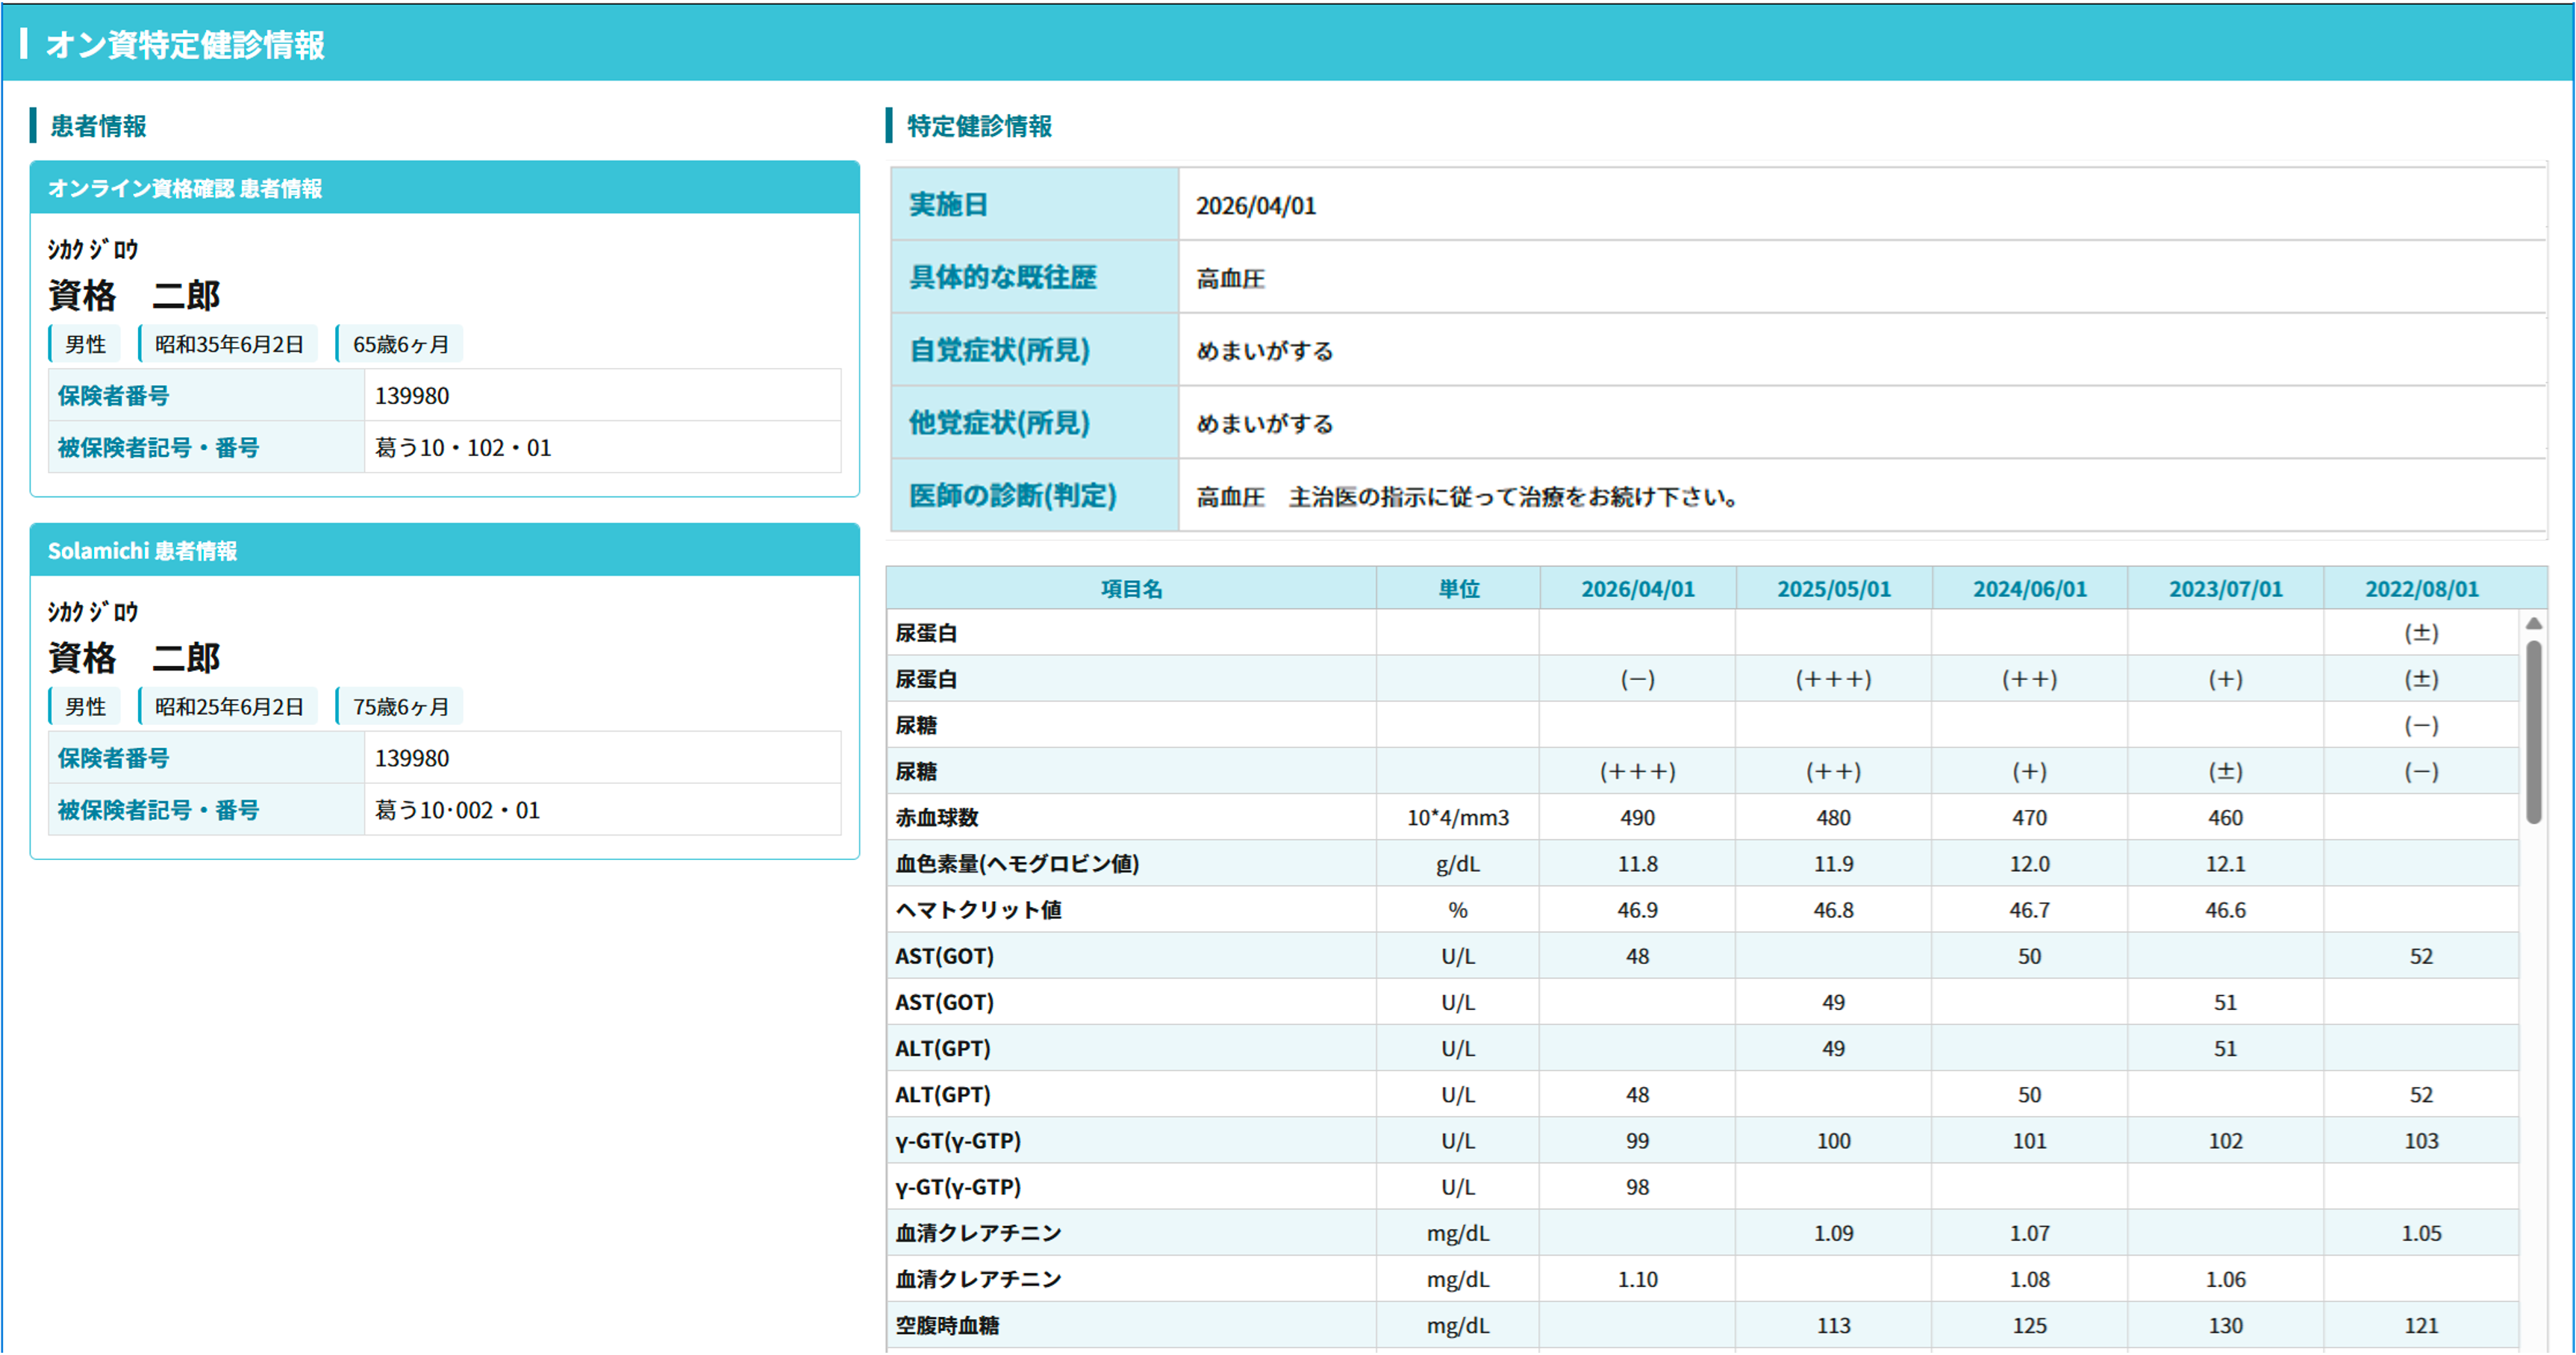This screenshot has height=1355, width=2576.
Task: Select the 赤血球数 row
Action: [x=937, y=818]
